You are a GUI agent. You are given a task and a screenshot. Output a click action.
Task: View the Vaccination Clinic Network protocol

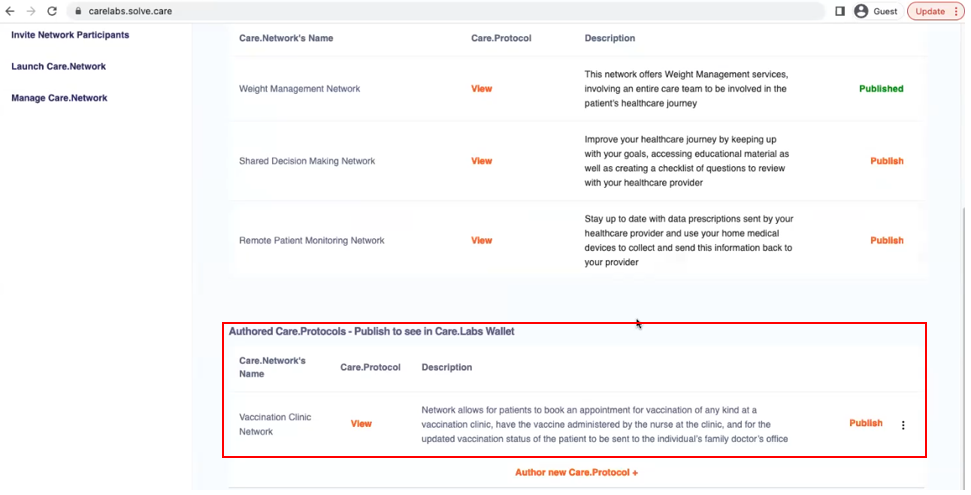361,424
